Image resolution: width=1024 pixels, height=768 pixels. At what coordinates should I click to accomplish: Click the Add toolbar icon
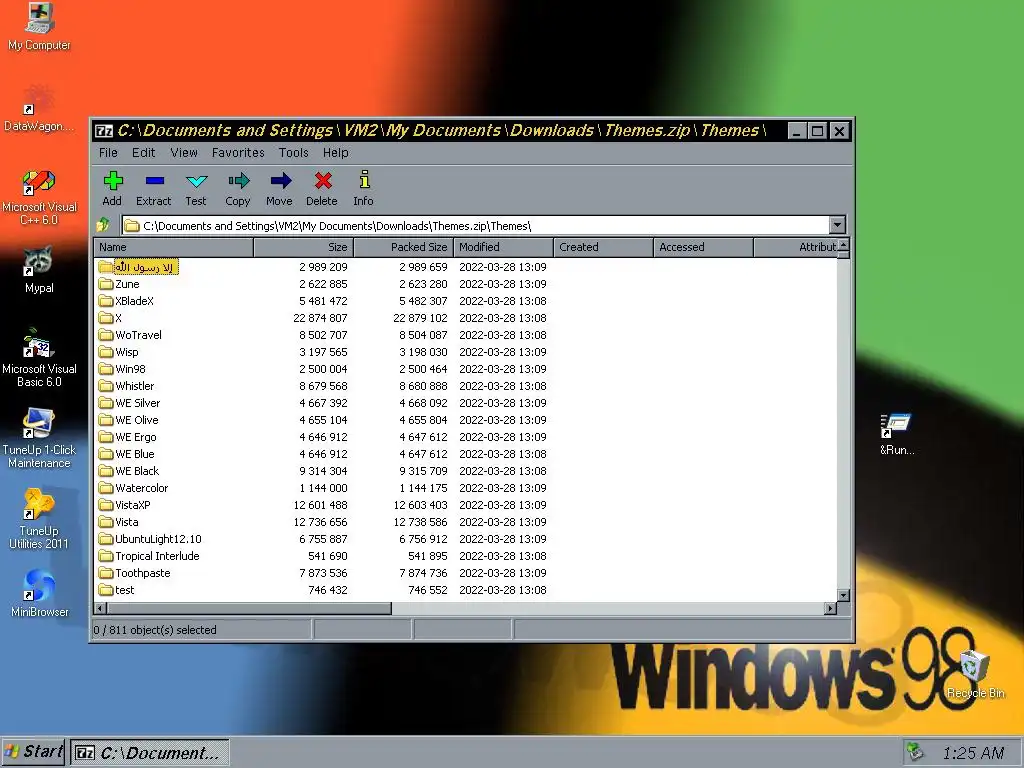point(113,180)
